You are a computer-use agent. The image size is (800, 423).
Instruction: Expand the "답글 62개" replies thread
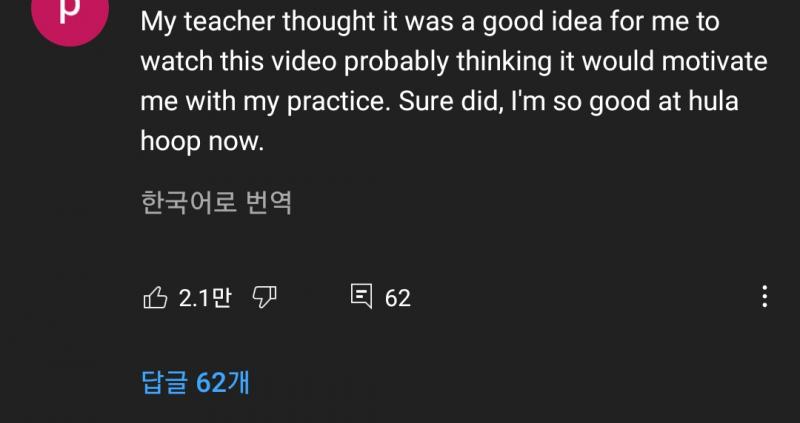pos(195,382)
